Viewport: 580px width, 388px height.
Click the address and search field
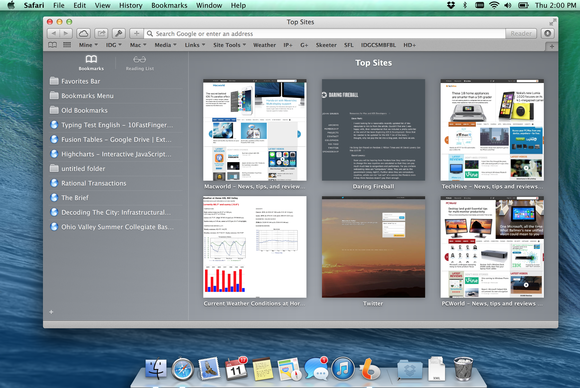tap(324, 34)
